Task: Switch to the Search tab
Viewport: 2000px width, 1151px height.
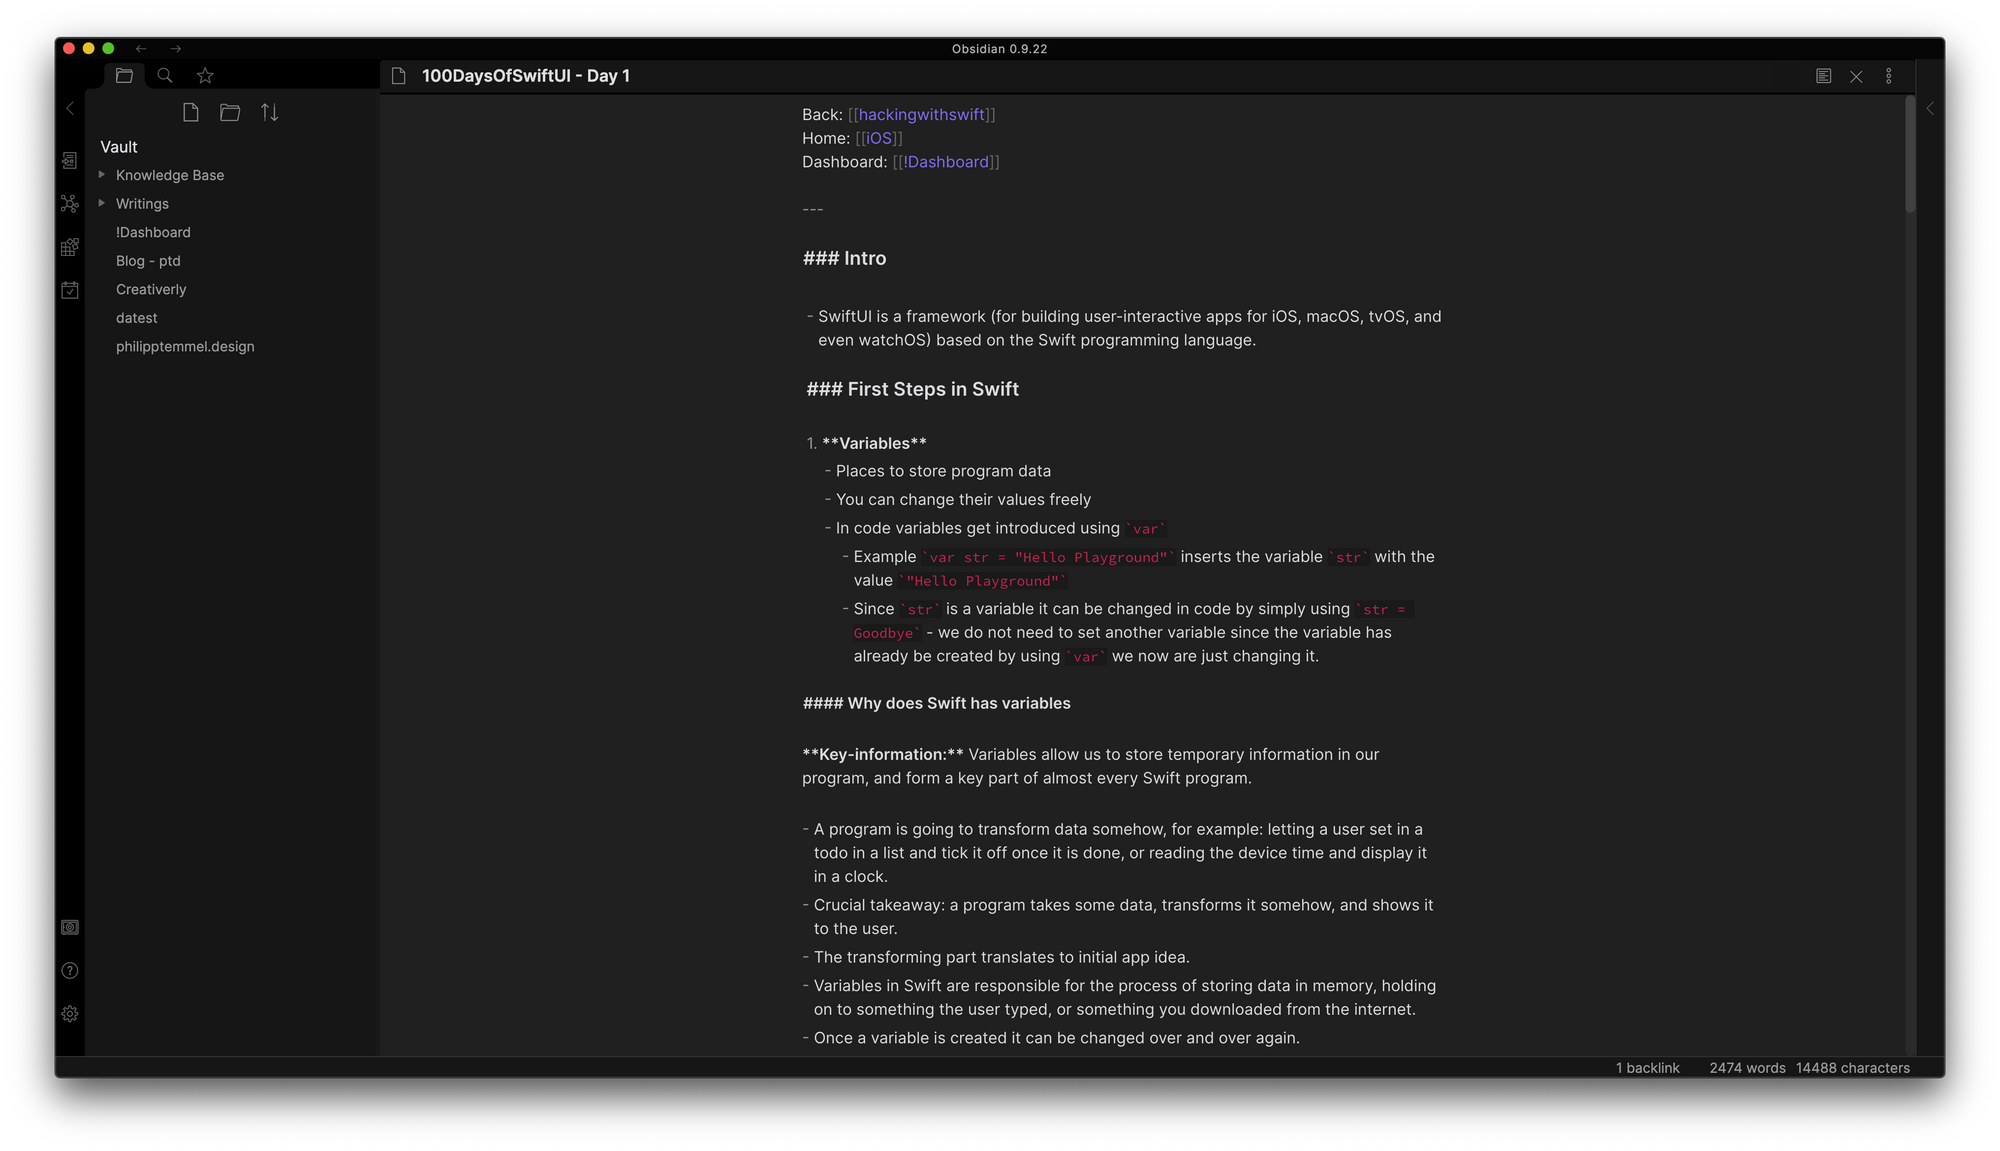Action: pos(164,75)
